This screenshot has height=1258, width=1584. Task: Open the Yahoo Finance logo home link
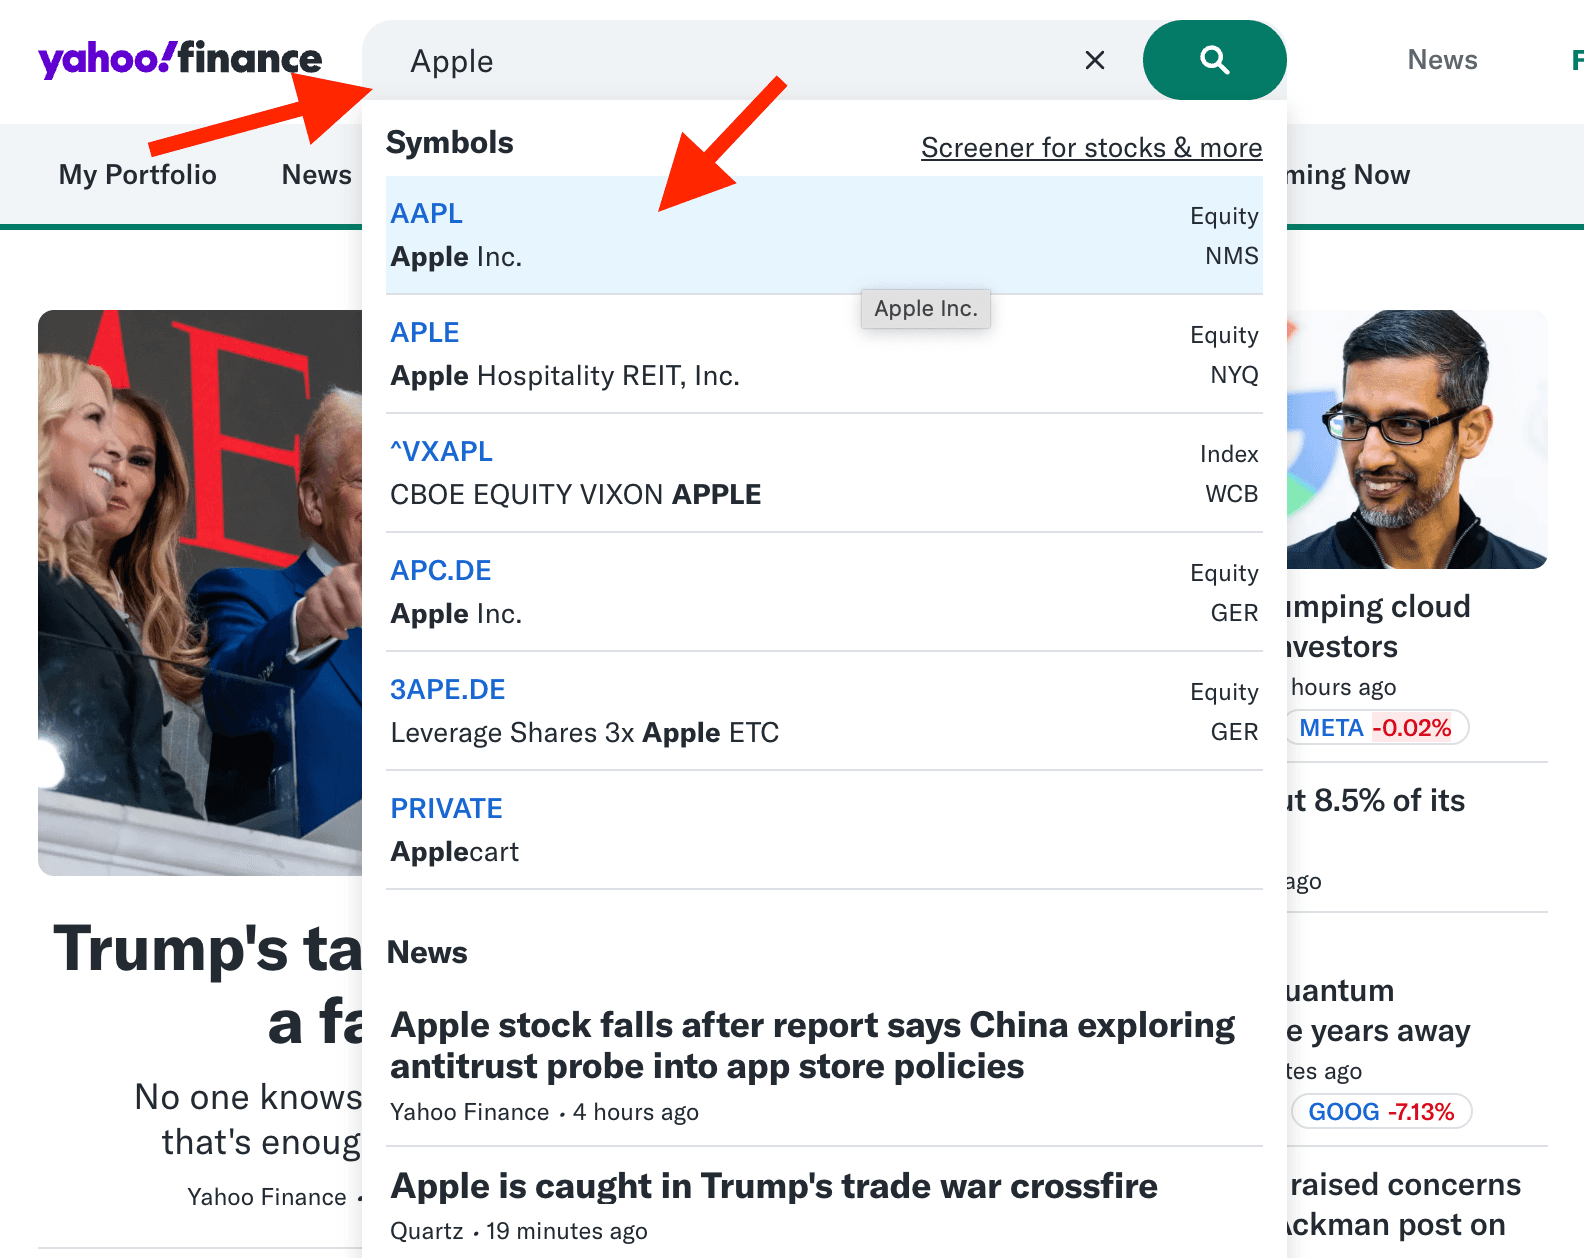180,59
